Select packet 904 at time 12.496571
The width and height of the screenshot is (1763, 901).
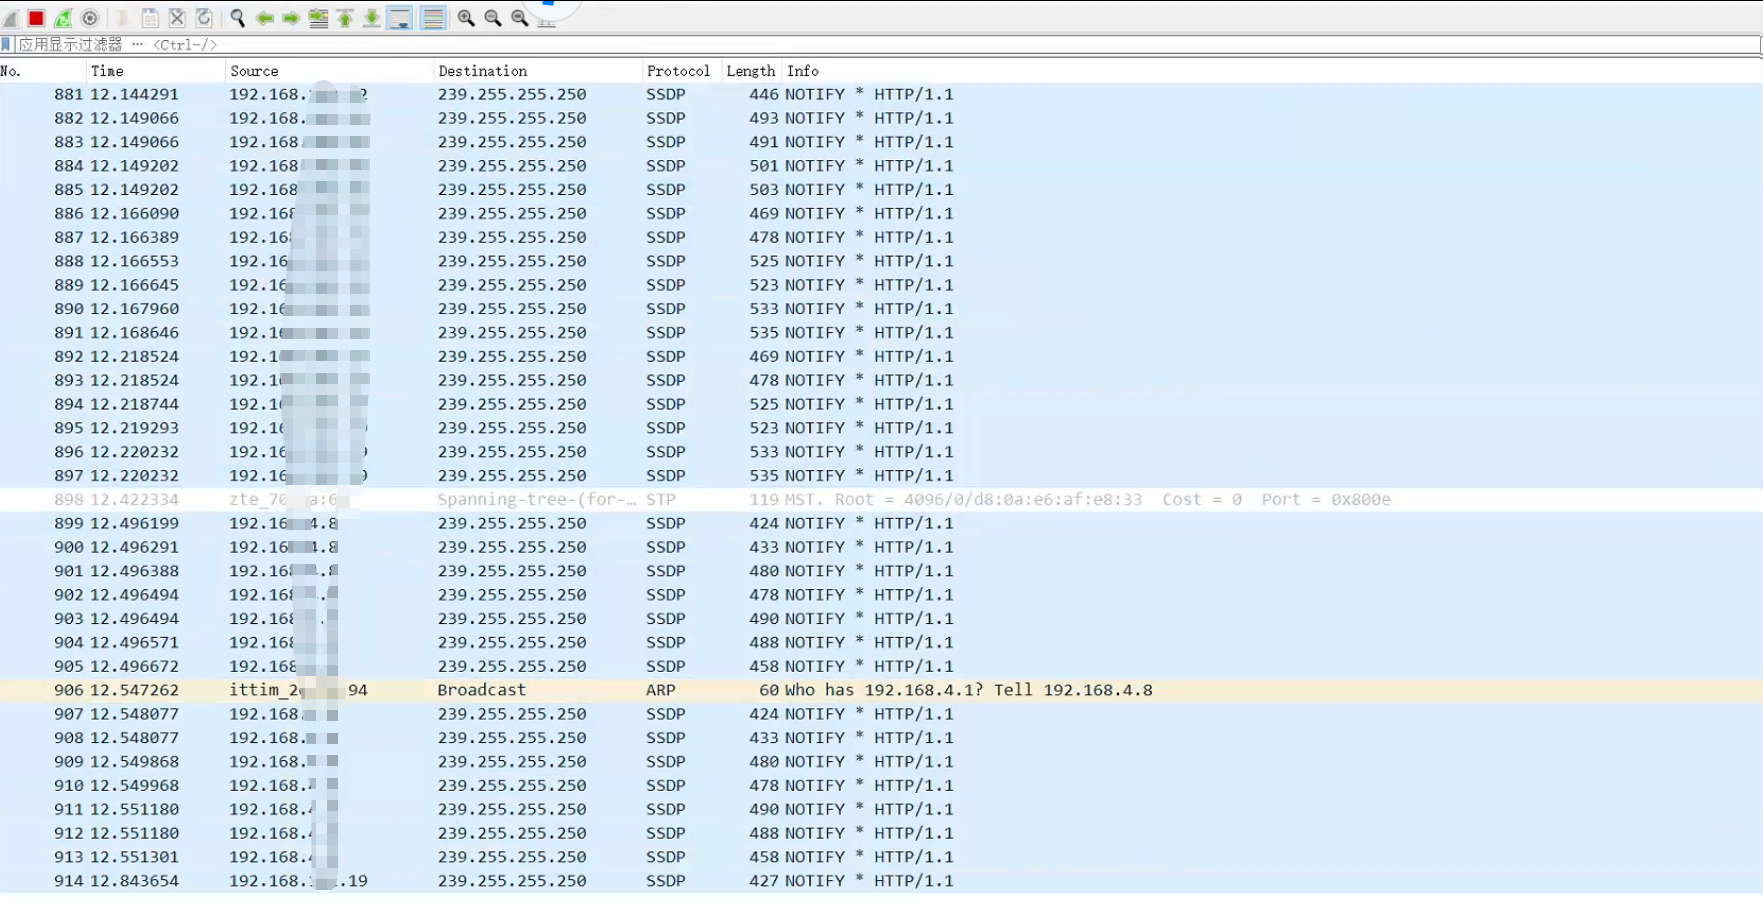[881, 642]
